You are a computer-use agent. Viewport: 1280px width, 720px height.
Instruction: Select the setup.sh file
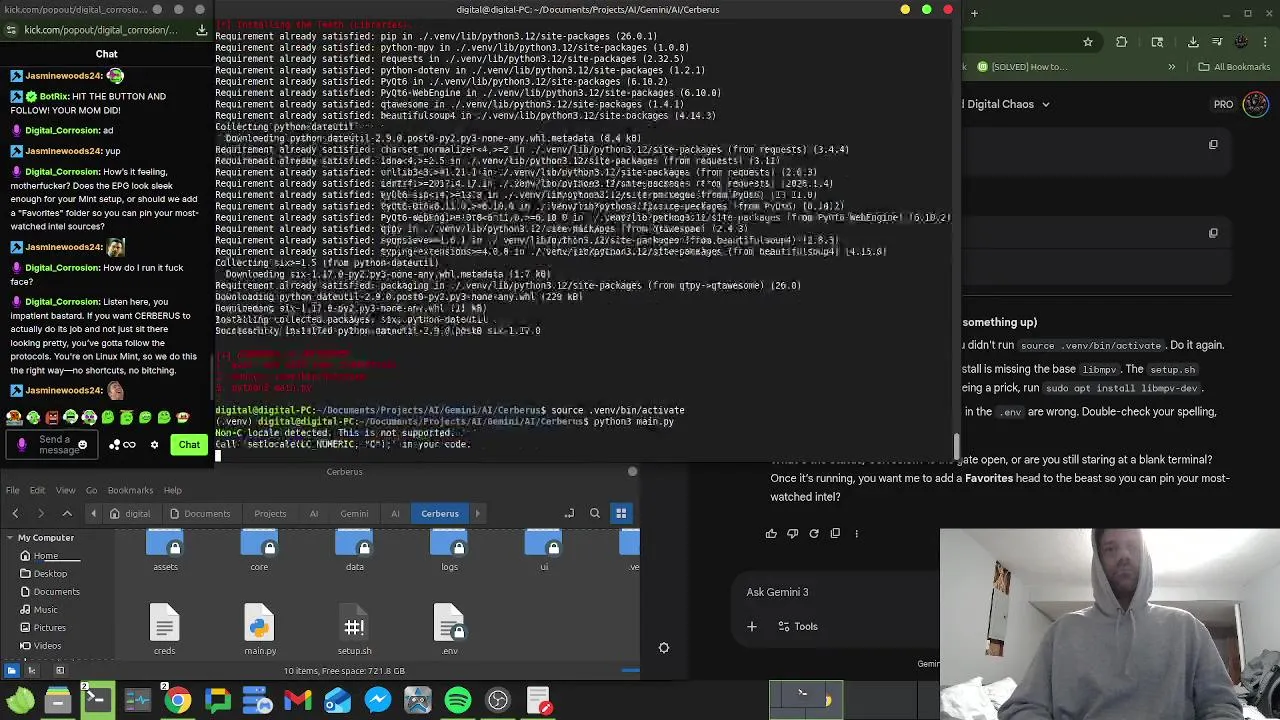click(354, 630)
